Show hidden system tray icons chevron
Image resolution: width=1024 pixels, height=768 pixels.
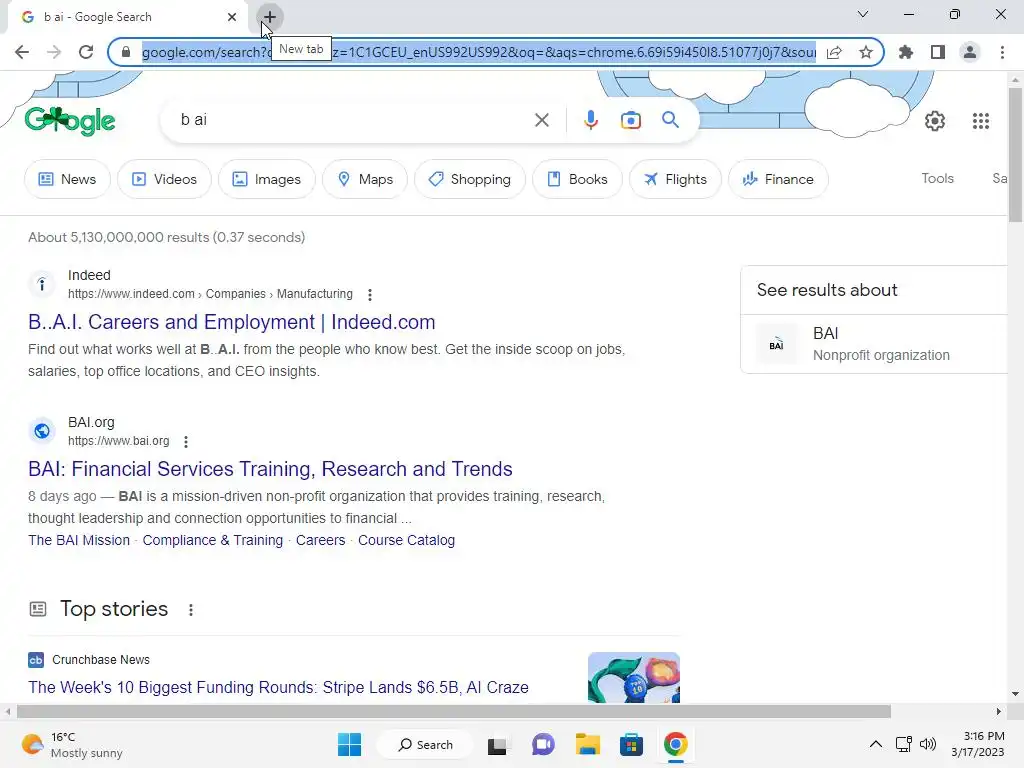point(876,744)
